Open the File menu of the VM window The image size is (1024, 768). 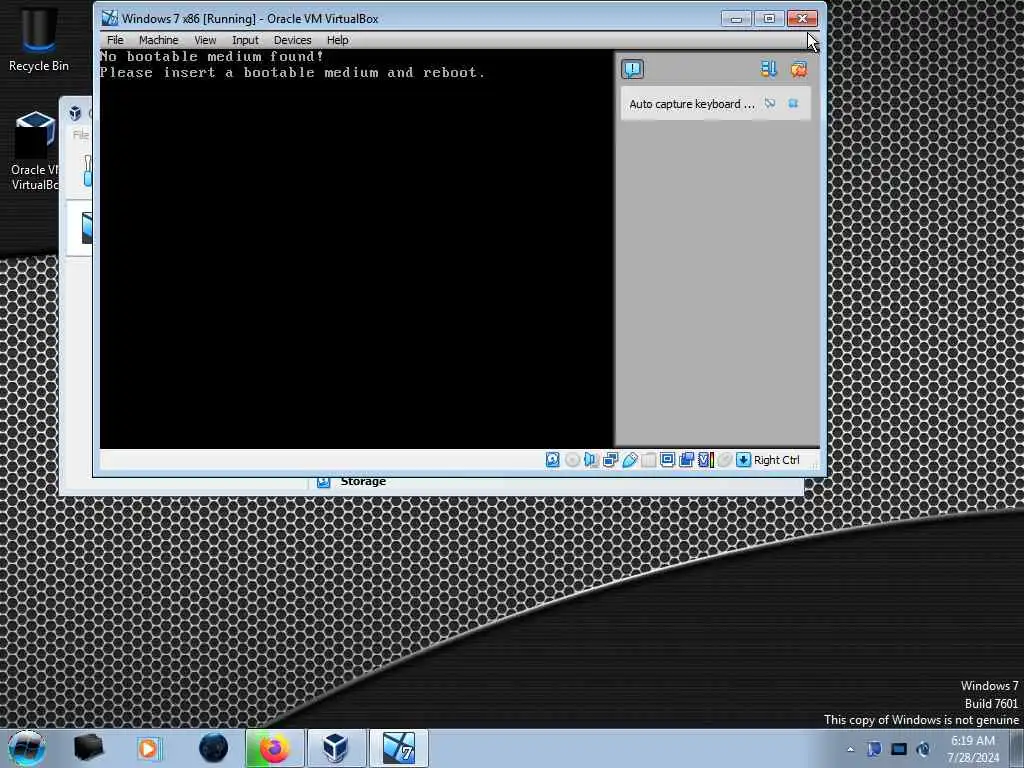pyautogui.click(x=115, y=40)
